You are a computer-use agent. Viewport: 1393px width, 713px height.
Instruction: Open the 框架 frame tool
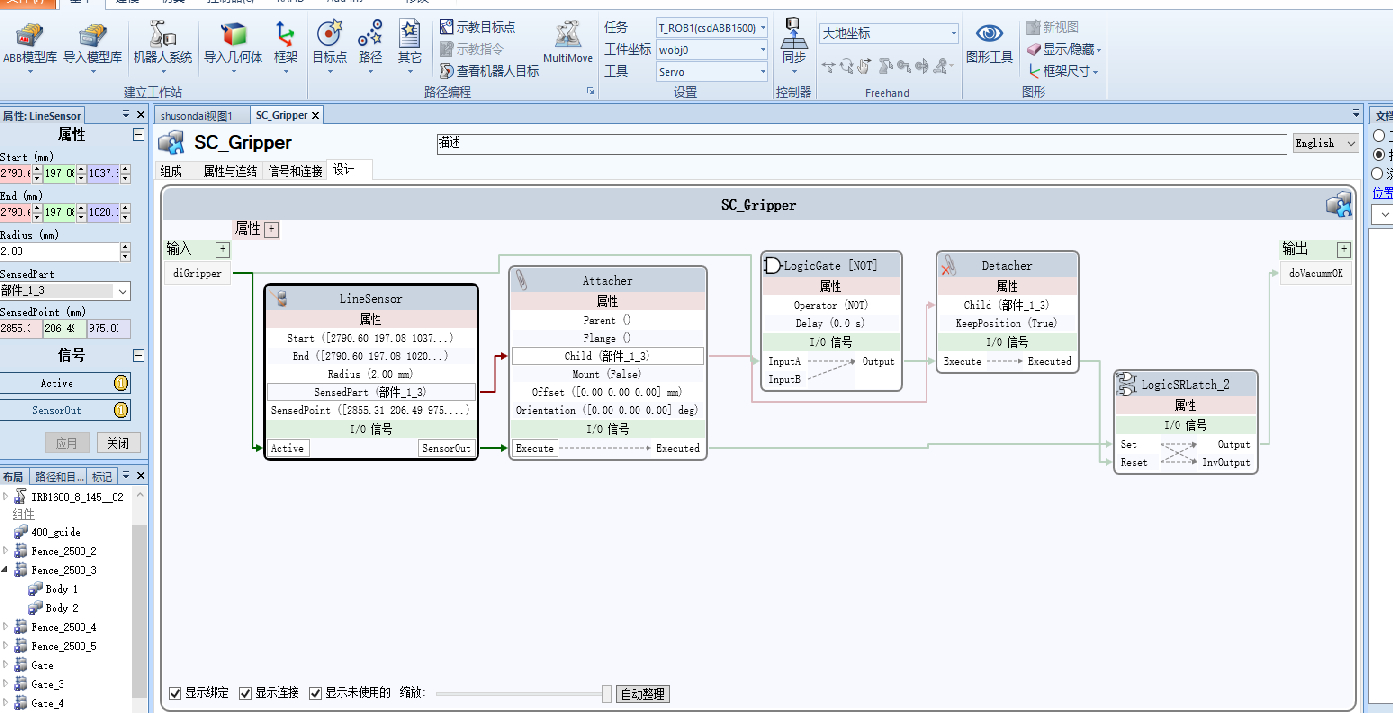click(286, 46)
